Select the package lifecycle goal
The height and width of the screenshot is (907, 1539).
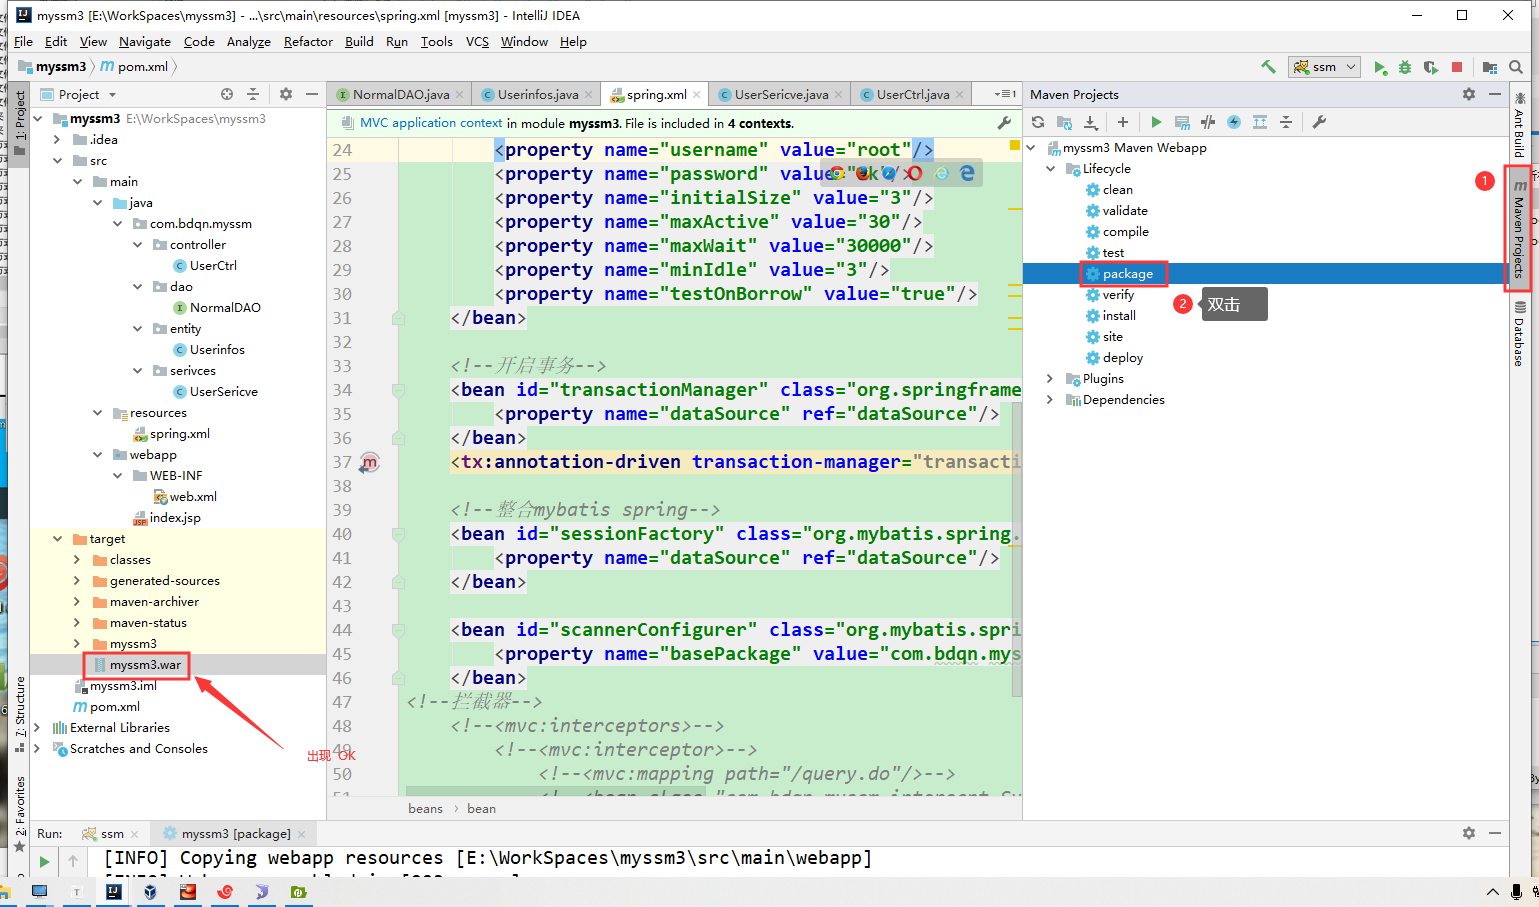click(x=1127, y=274)
